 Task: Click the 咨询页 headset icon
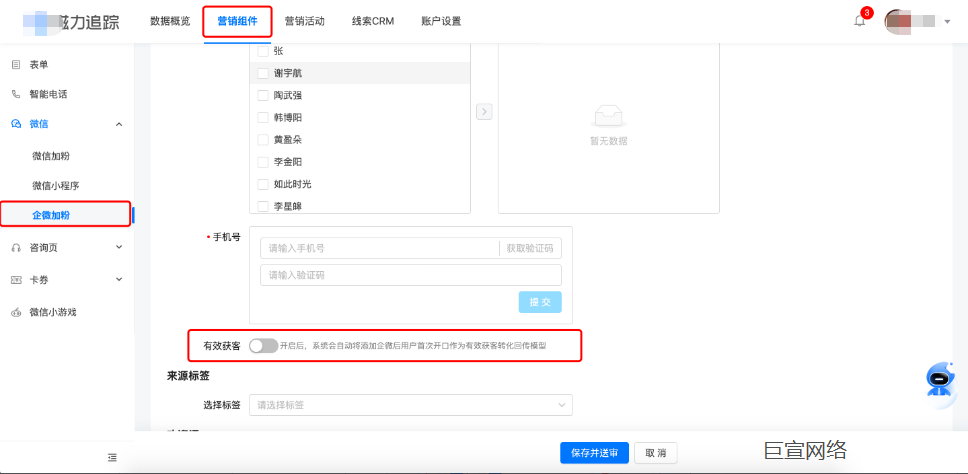[16, 247]
